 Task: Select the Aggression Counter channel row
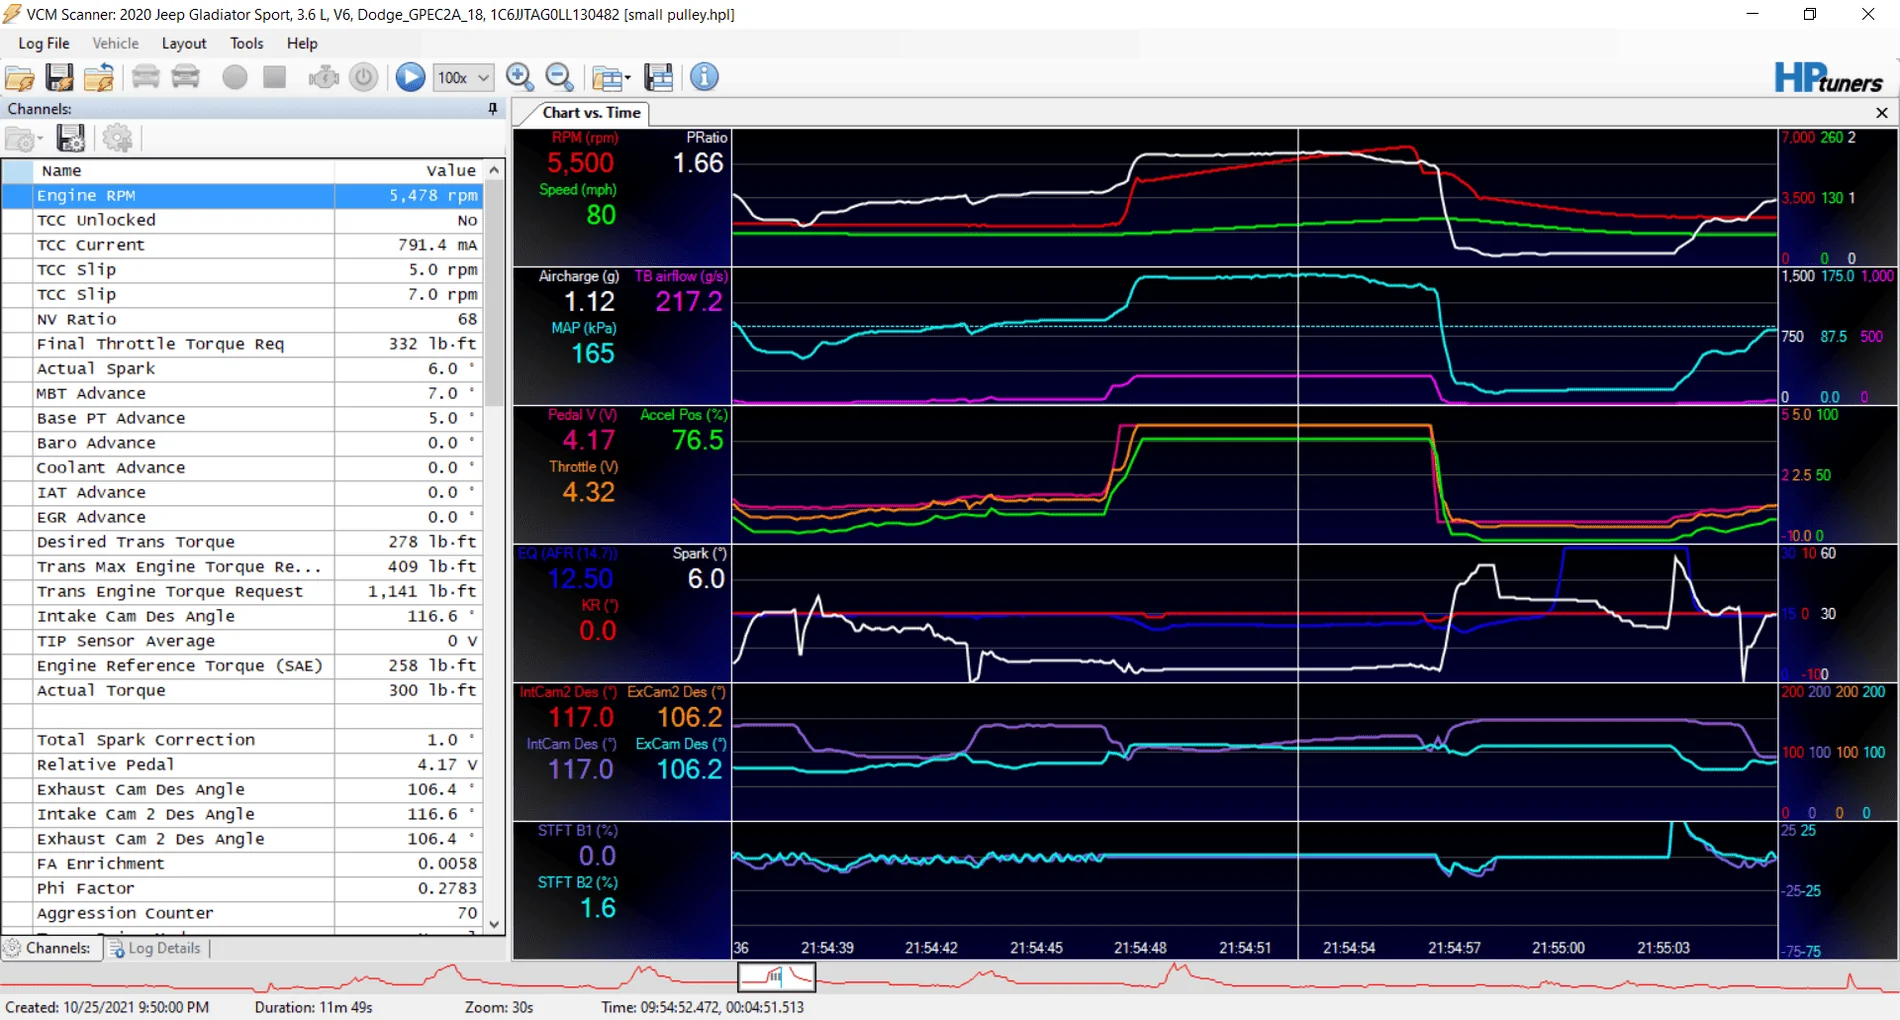[243, 913]
